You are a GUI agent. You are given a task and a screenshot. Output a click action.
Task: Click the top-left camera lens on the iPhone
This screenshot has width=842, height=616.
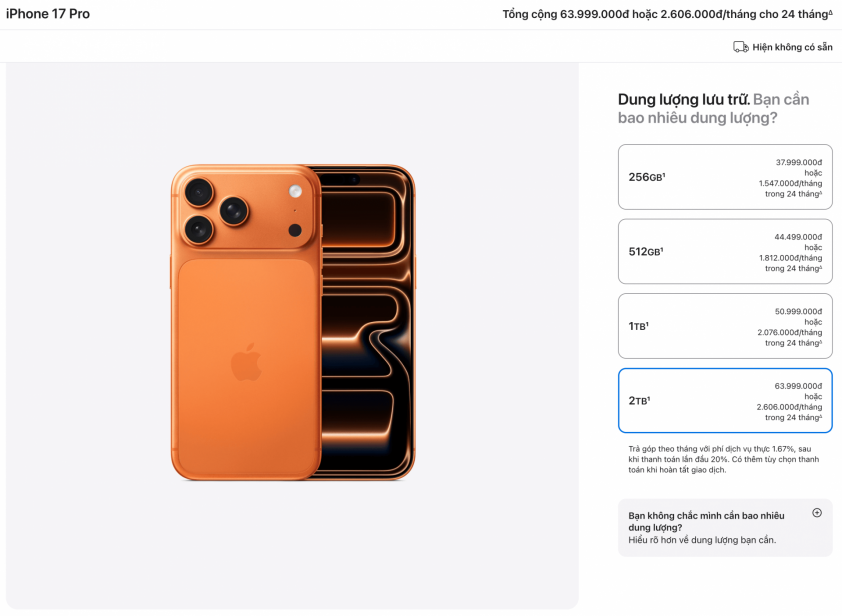(x=199, y=191)
